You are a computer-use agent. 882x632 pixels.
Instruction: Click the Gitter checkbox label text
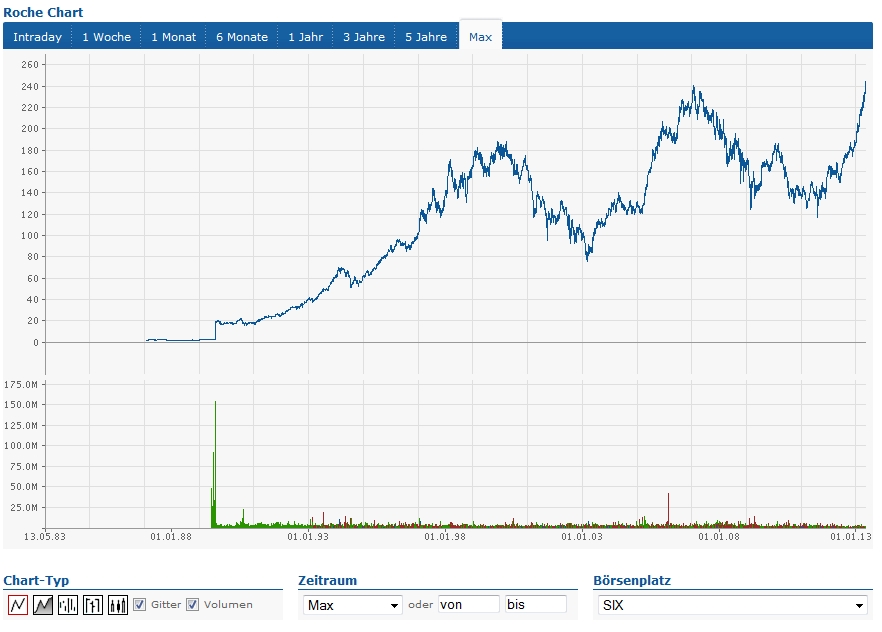point(166,604)
